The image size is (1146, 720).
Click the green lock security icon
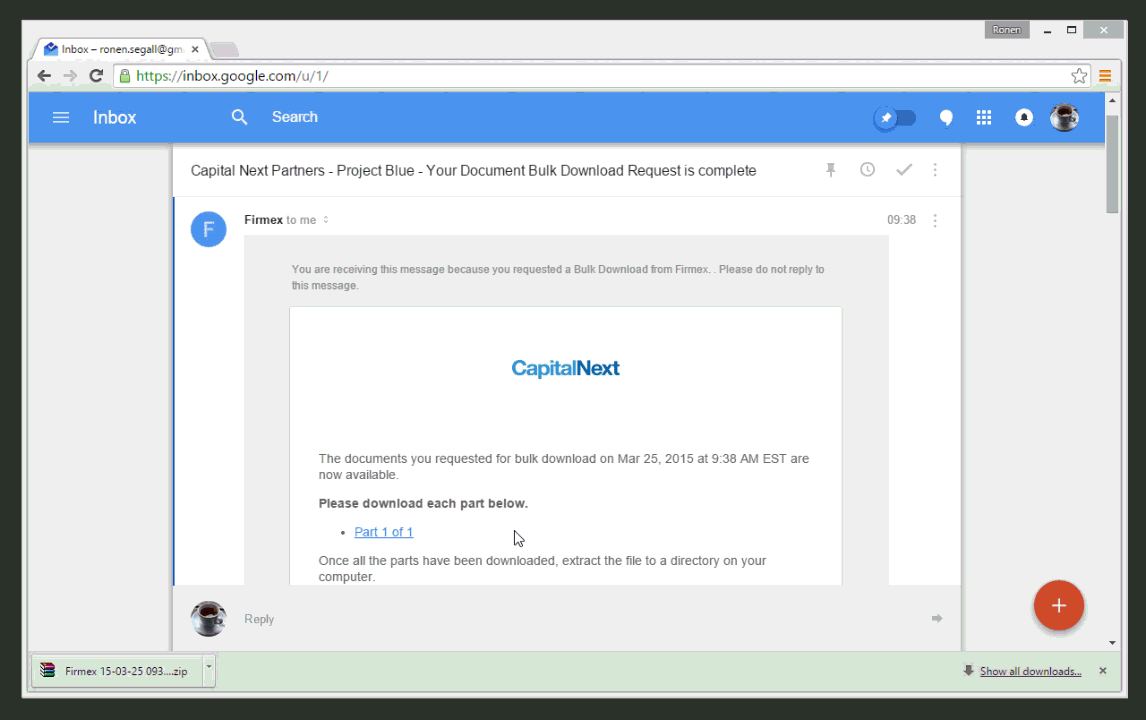(125, 76)
